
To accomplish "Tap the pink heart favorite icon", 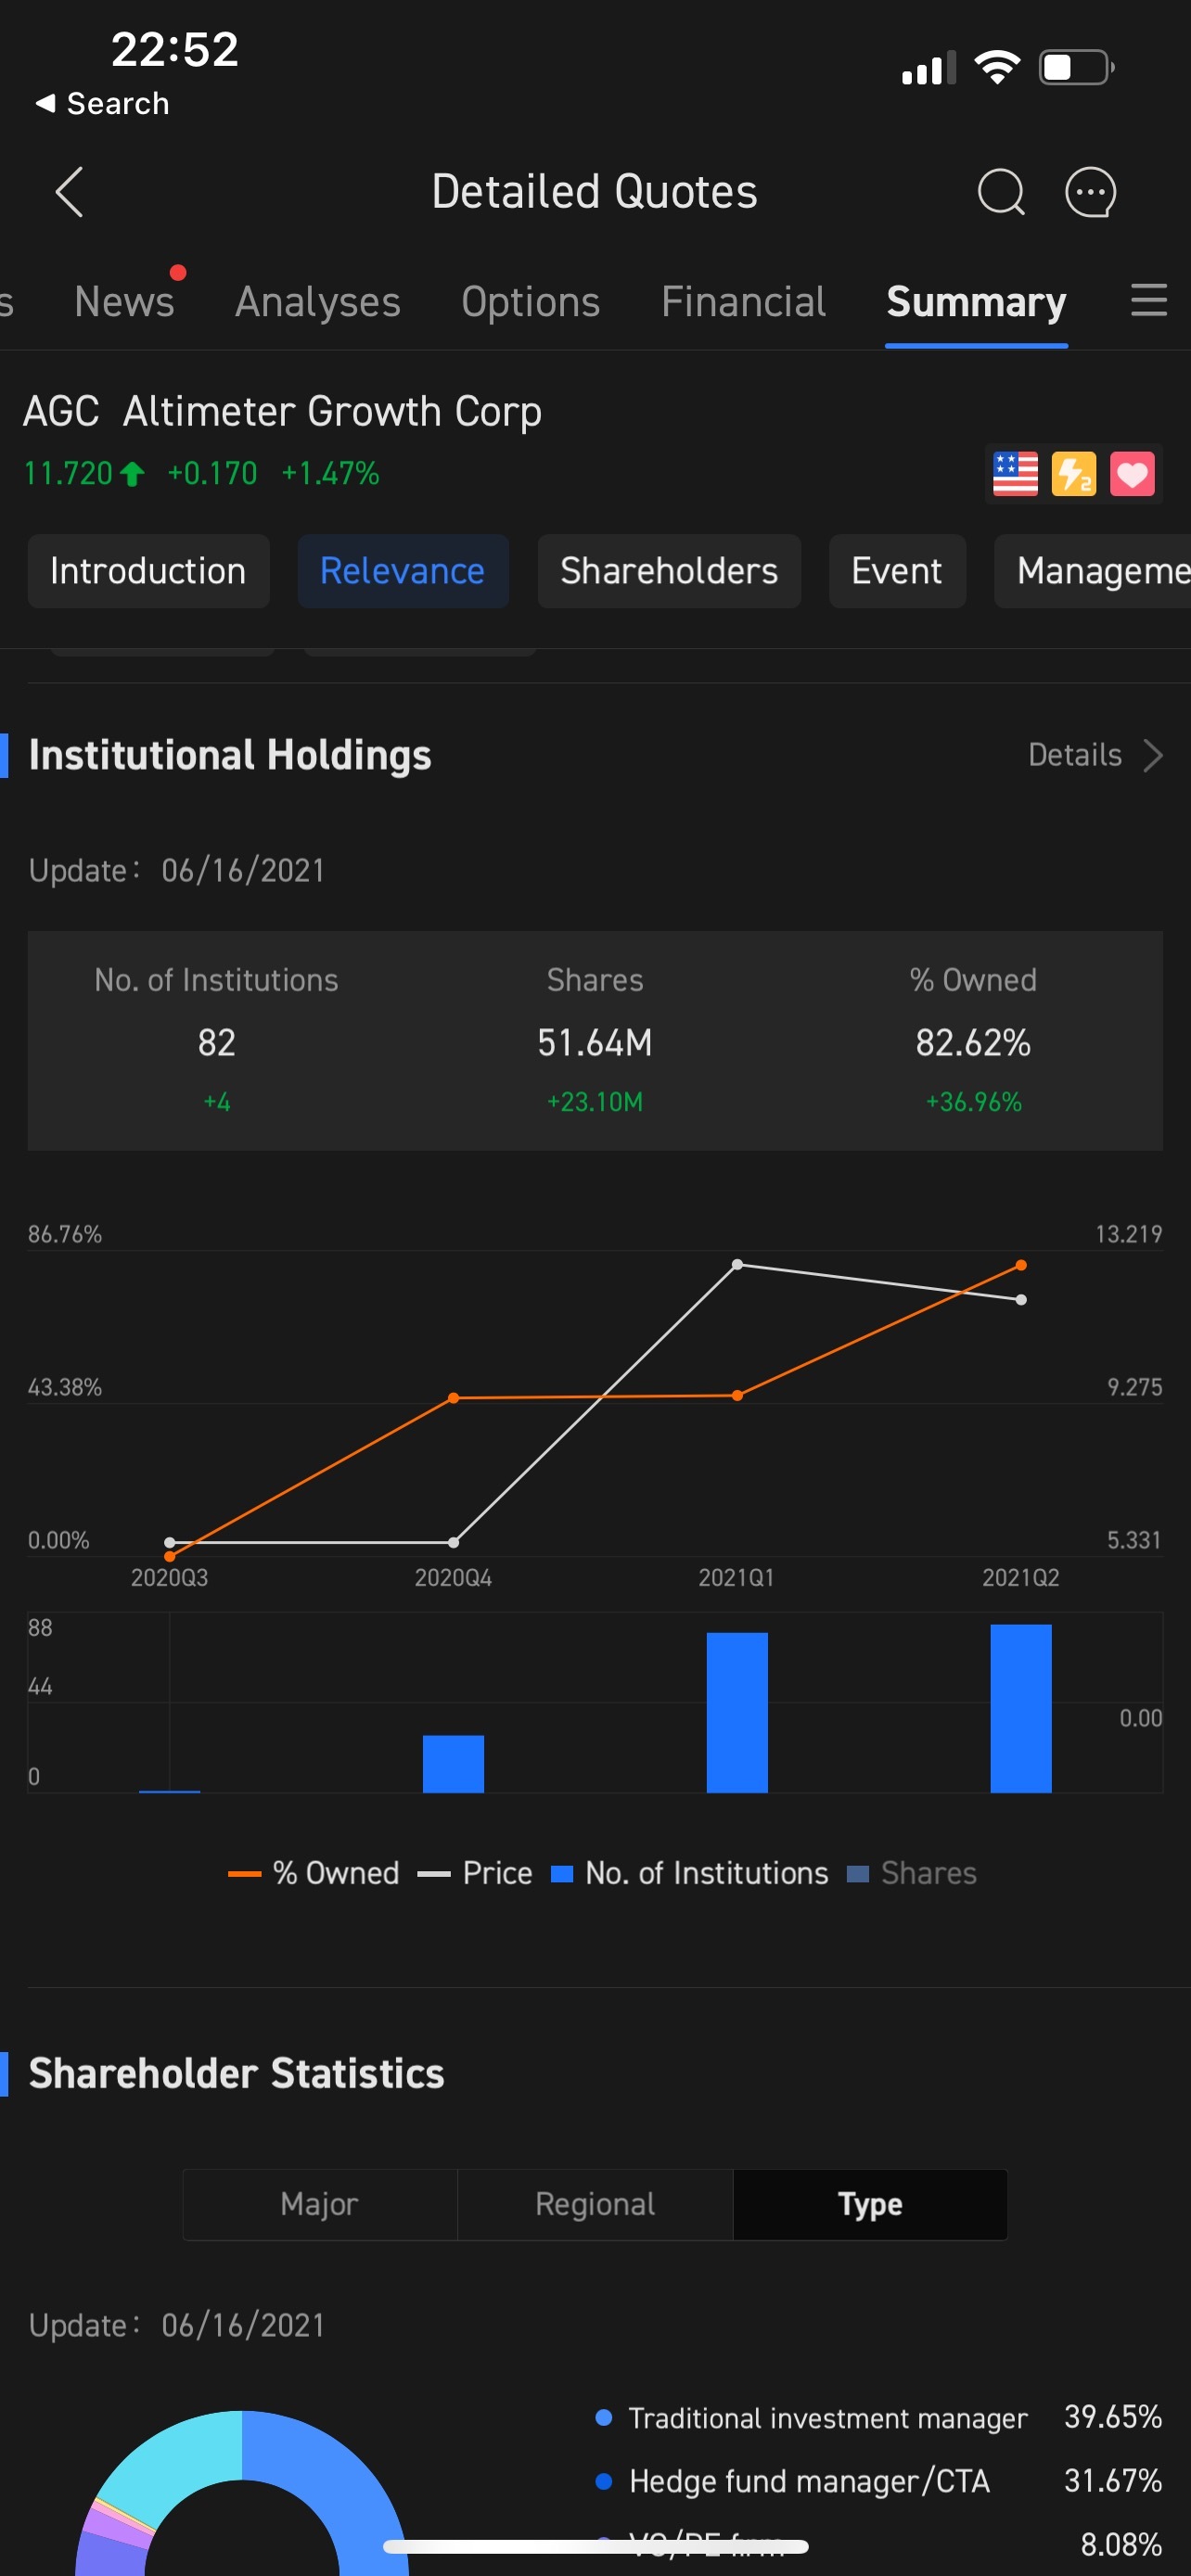I will coord(1132,474).
